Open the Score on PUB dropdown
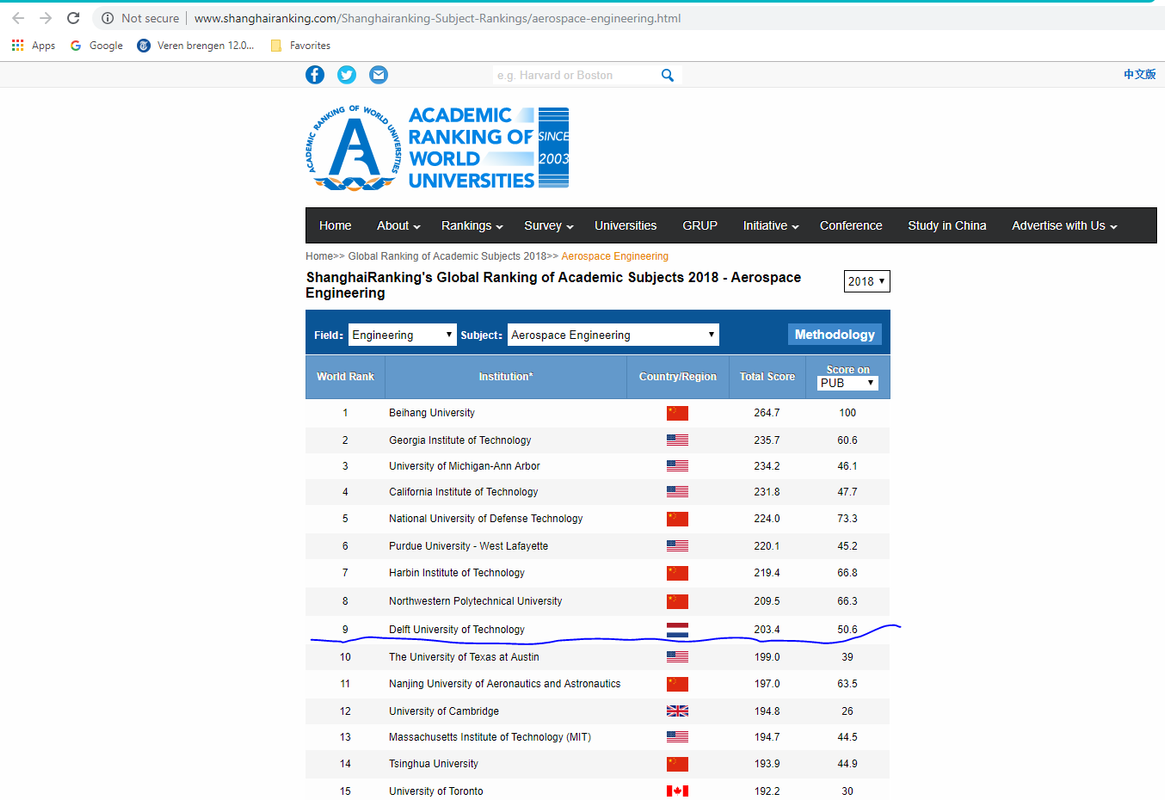Screen dimensions: 1165x800 click(x=847, y=383)
